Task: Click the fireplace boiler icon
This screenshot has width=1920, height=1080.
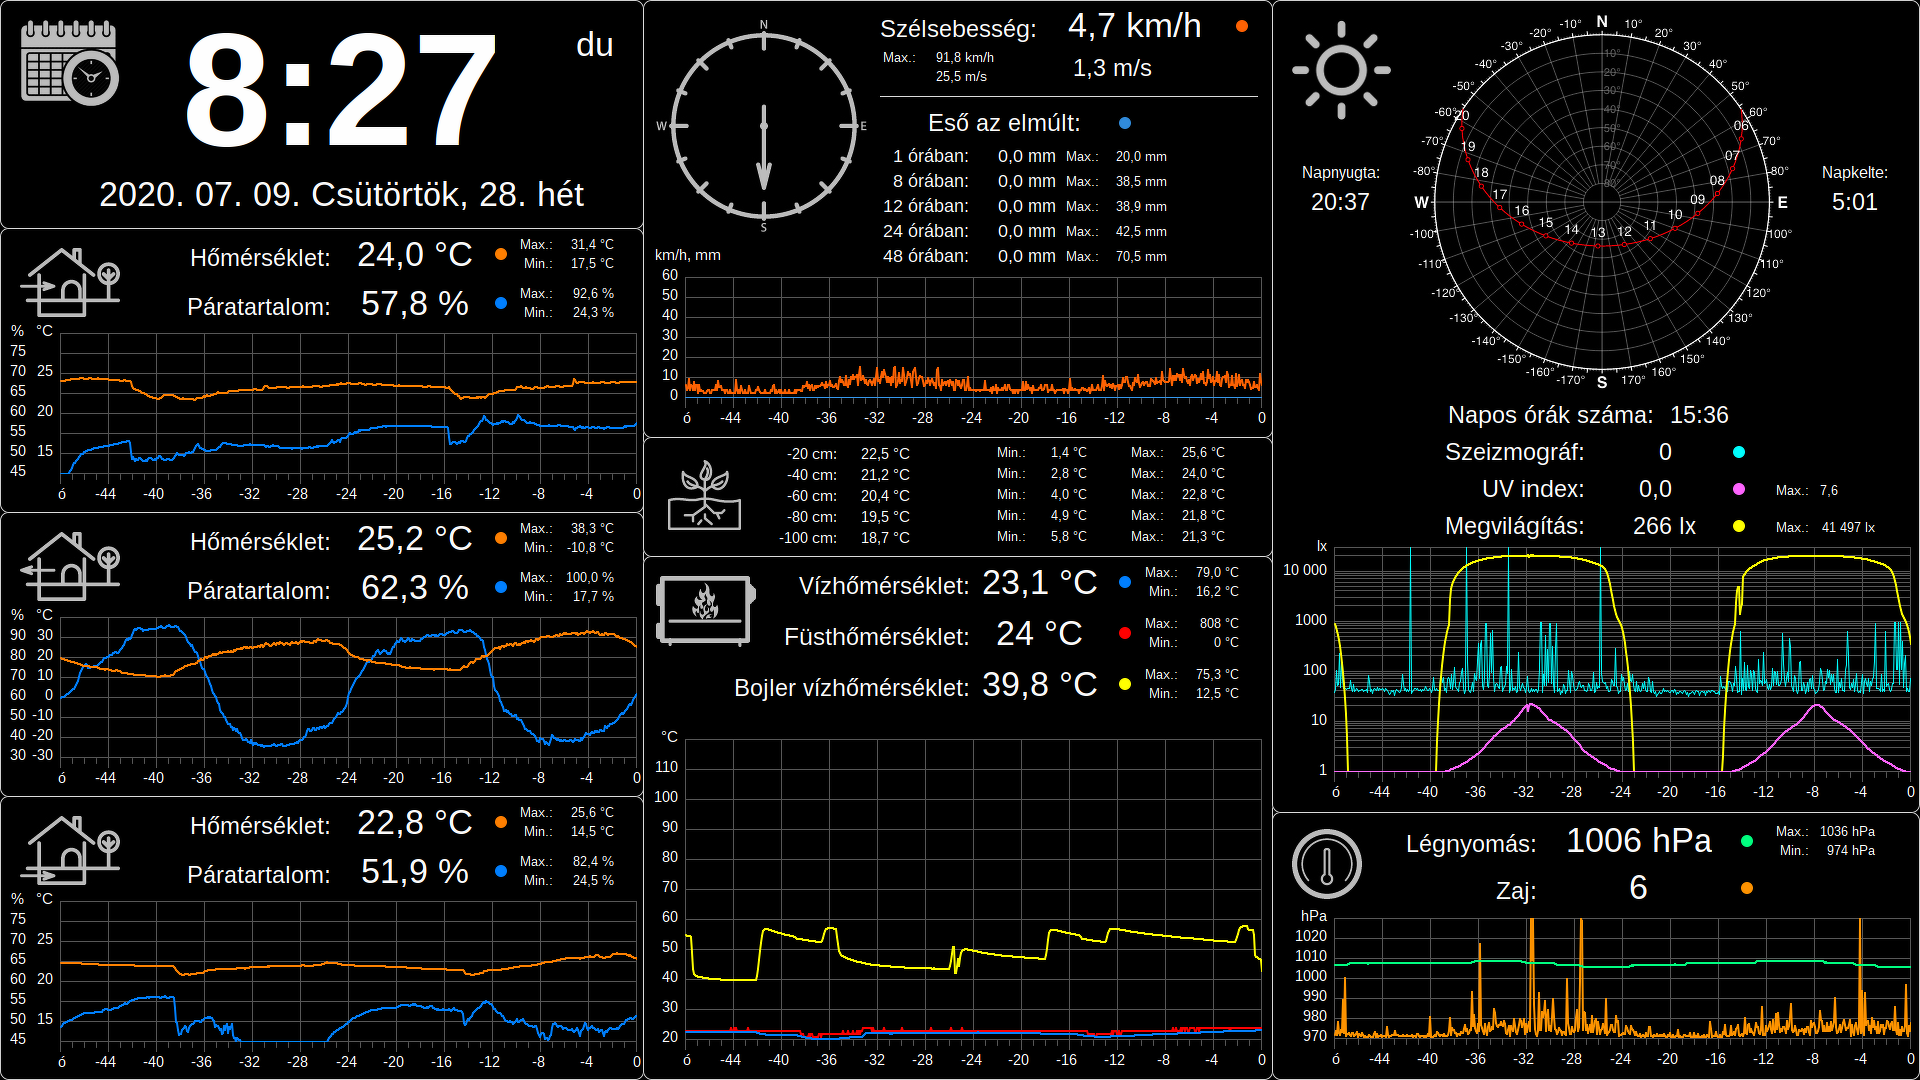Action: [704, 610]
